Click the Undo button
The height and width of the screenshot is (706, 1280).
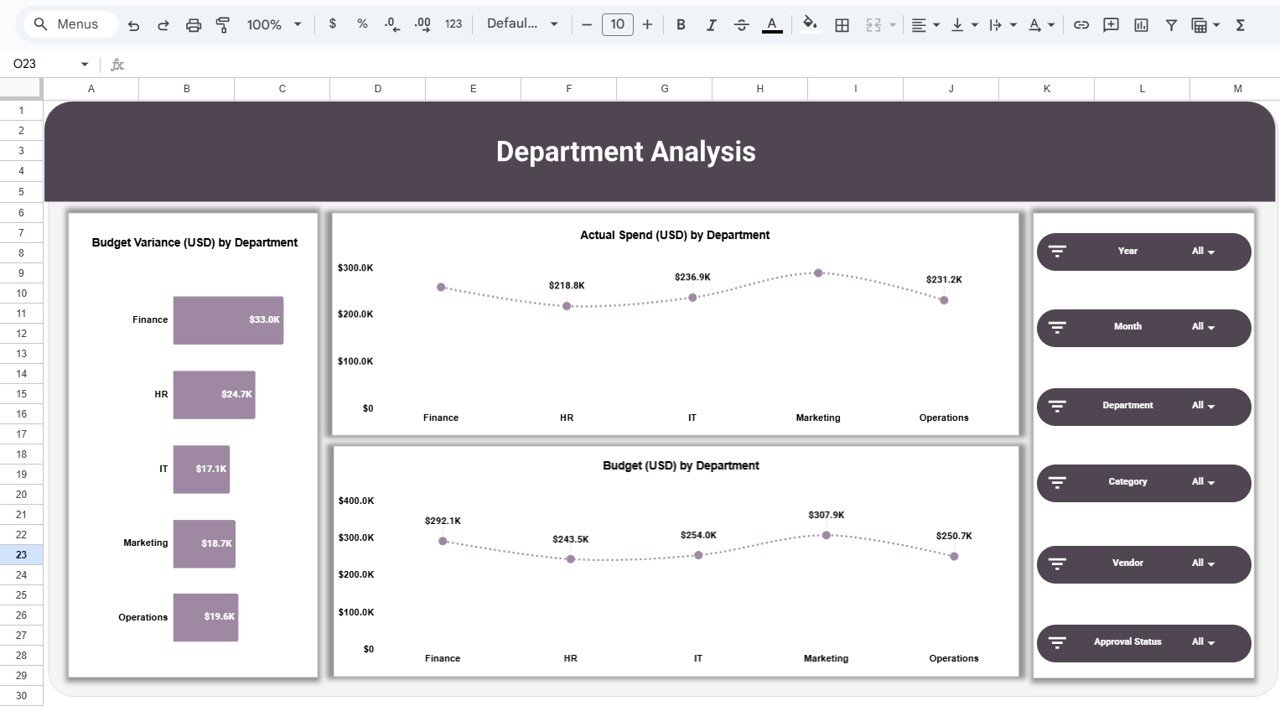coord(134,24)
